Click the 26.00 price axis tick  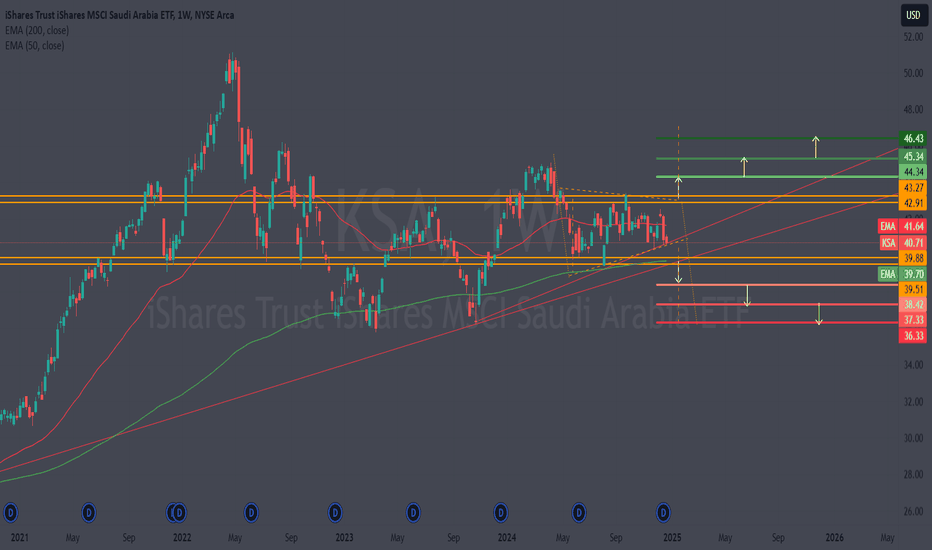pos(913,511)
